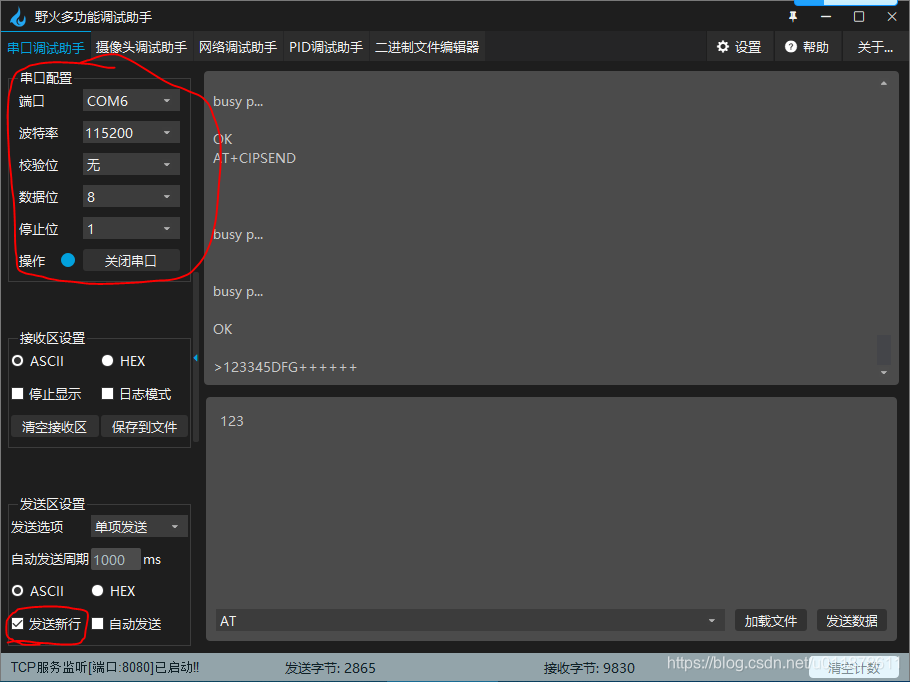
Task: Switch to 摄像头调试助手 tab
Action: tap(141, 47)
